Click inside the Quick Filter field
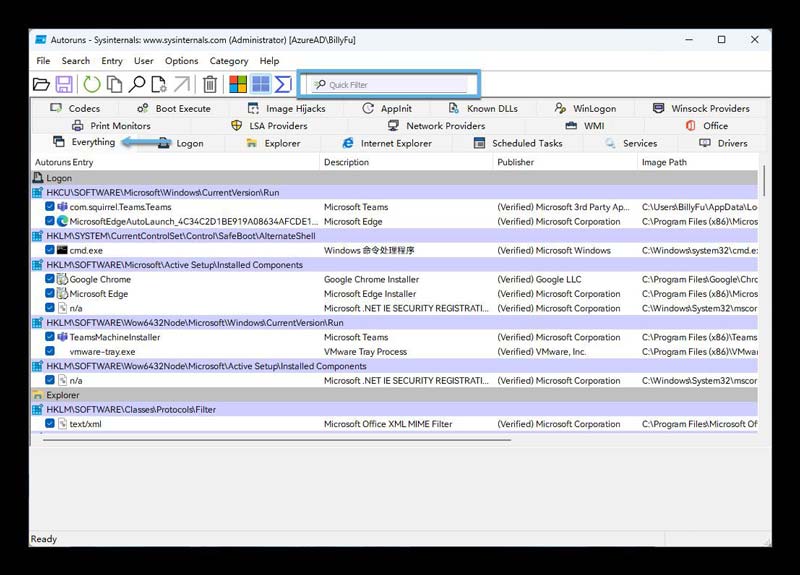Screen dimensions: 800x575 click(x=389, y=84)
